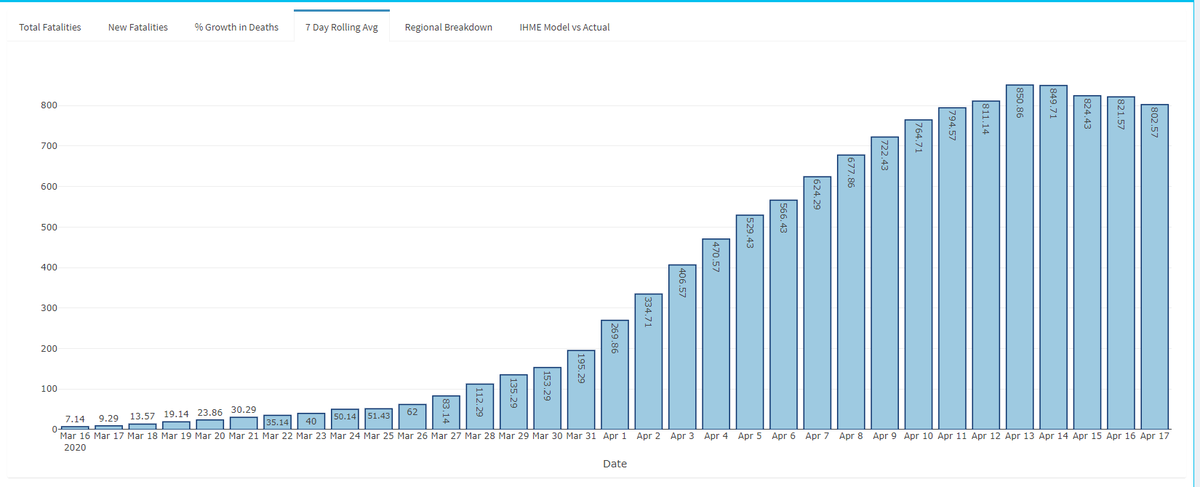Click the value label 13.57
The height and width of the screenshot is (487, 1200).
[x=143, y=416]
